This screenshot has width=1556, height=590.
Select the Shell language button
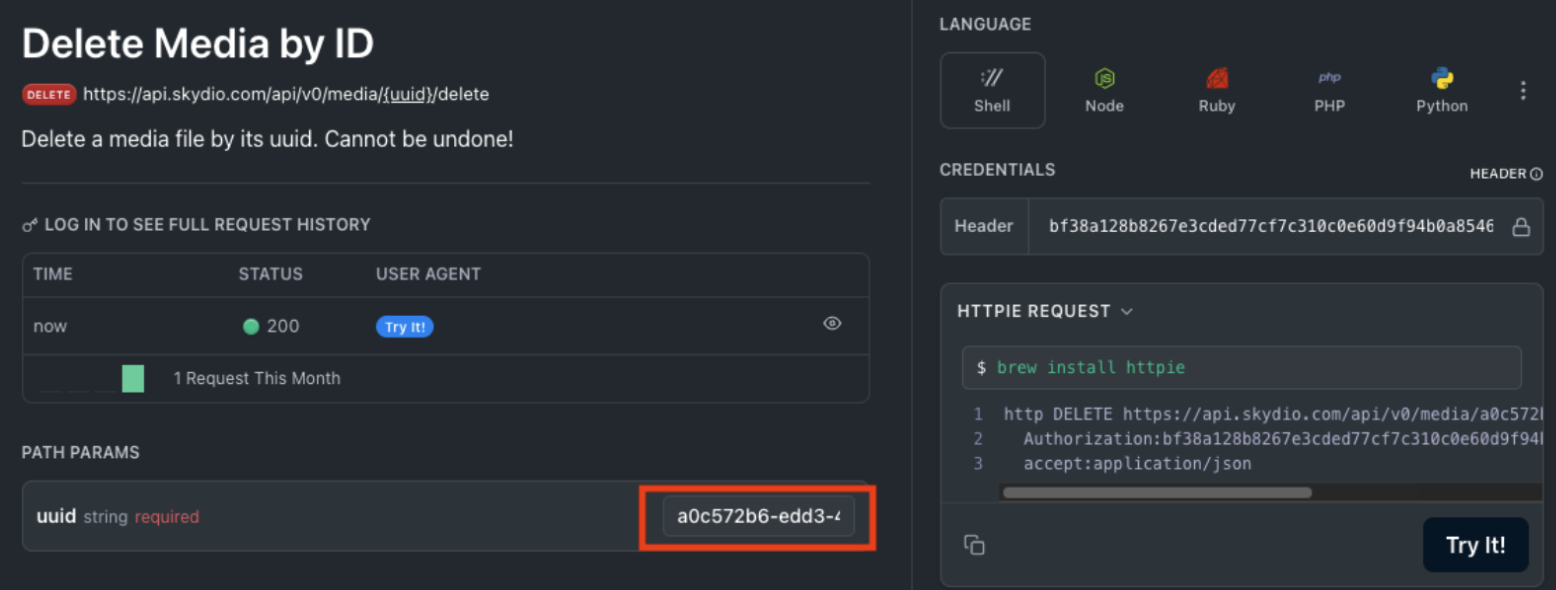click(992, 90)
